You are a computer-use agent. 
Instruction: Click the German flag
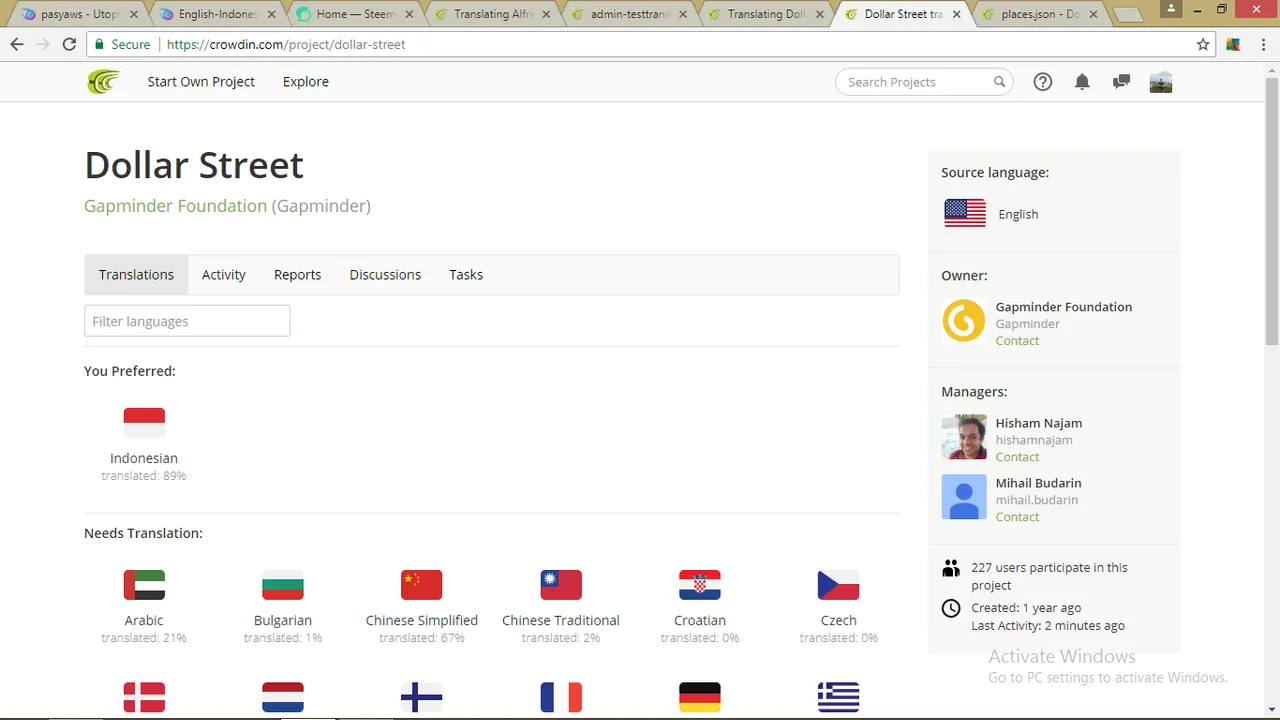tap(700, 697)
